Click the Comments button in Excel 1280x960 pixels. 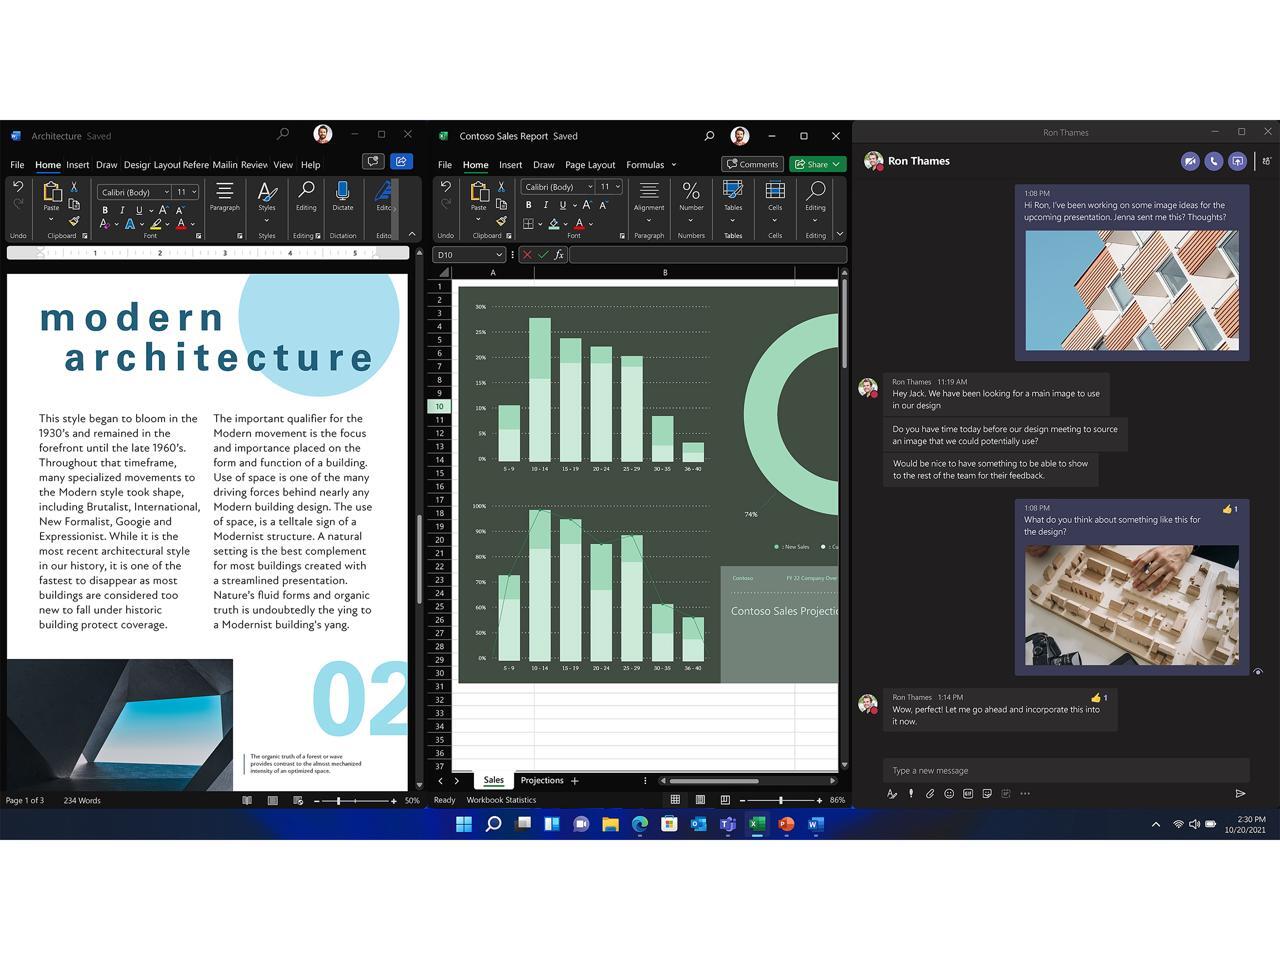tap(752, 164)
